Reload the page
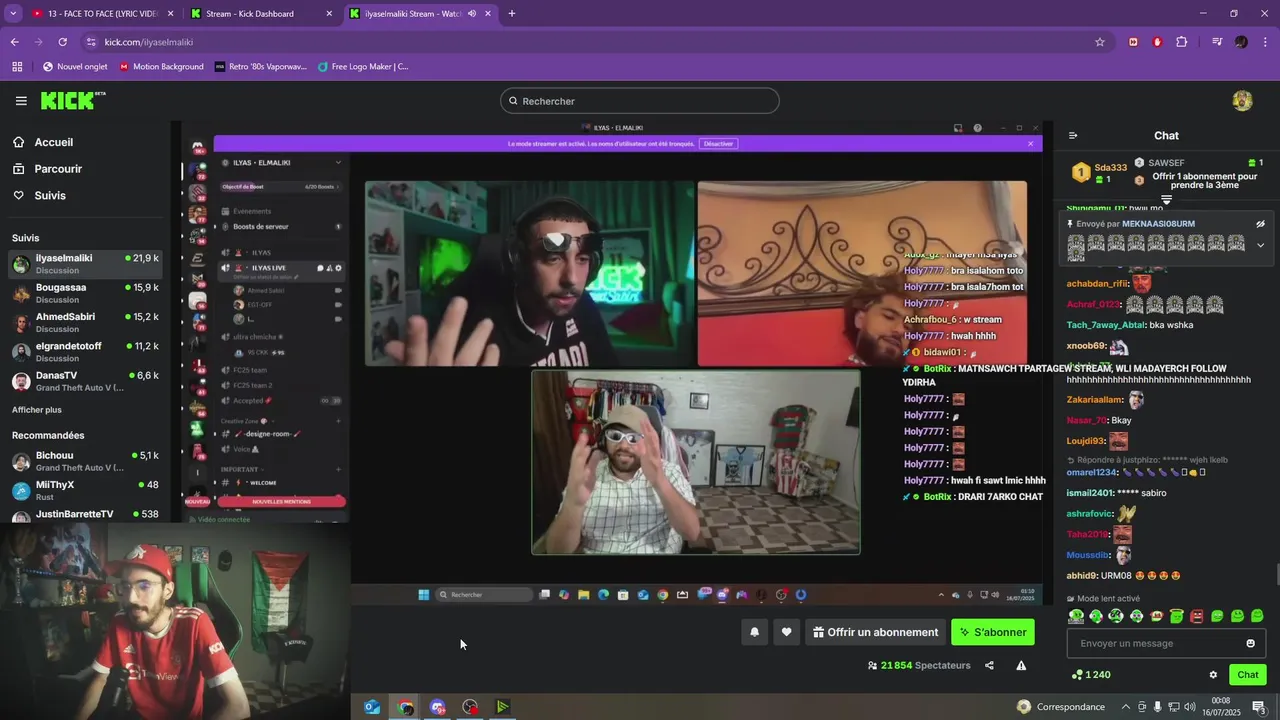This screenshot has height=720, width=1280. point(62,42)
